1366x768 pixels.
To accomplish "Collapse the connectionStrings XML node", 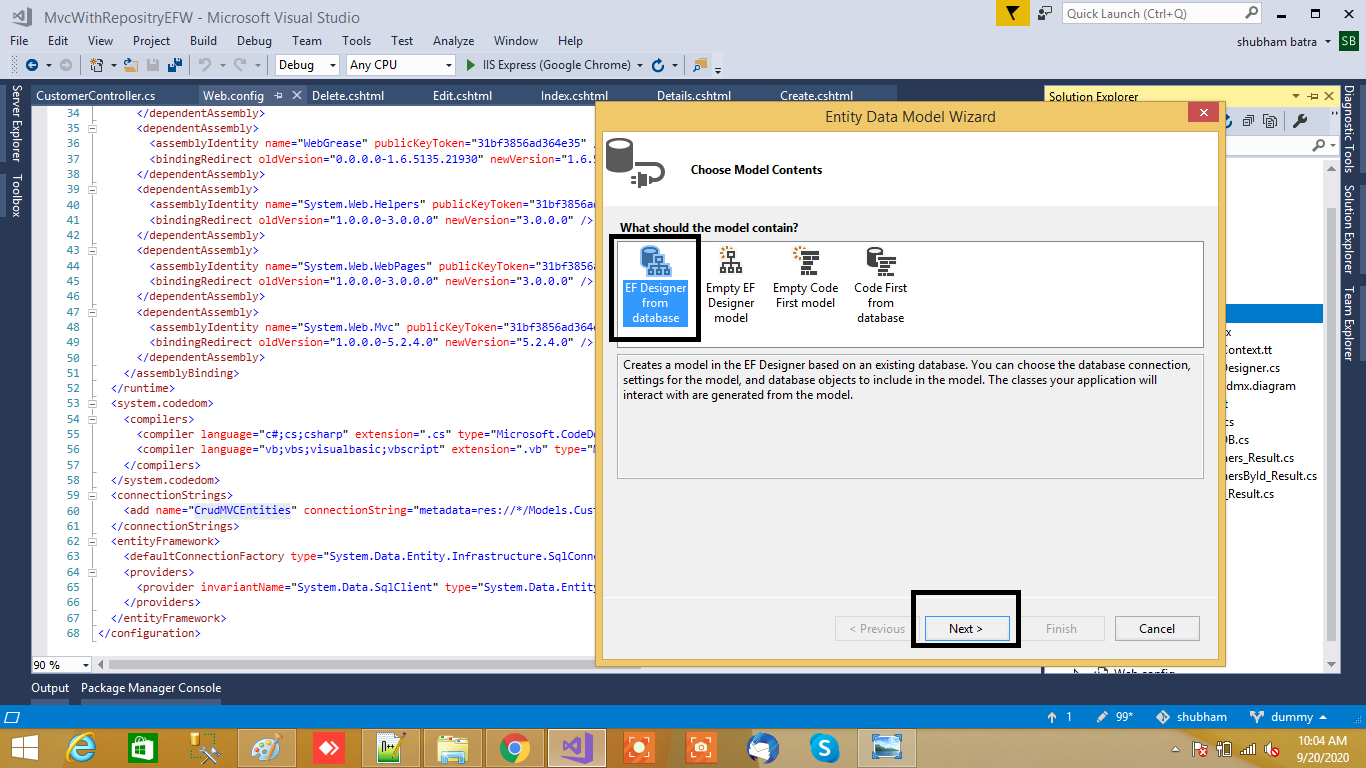I will [x=93, y=495].
